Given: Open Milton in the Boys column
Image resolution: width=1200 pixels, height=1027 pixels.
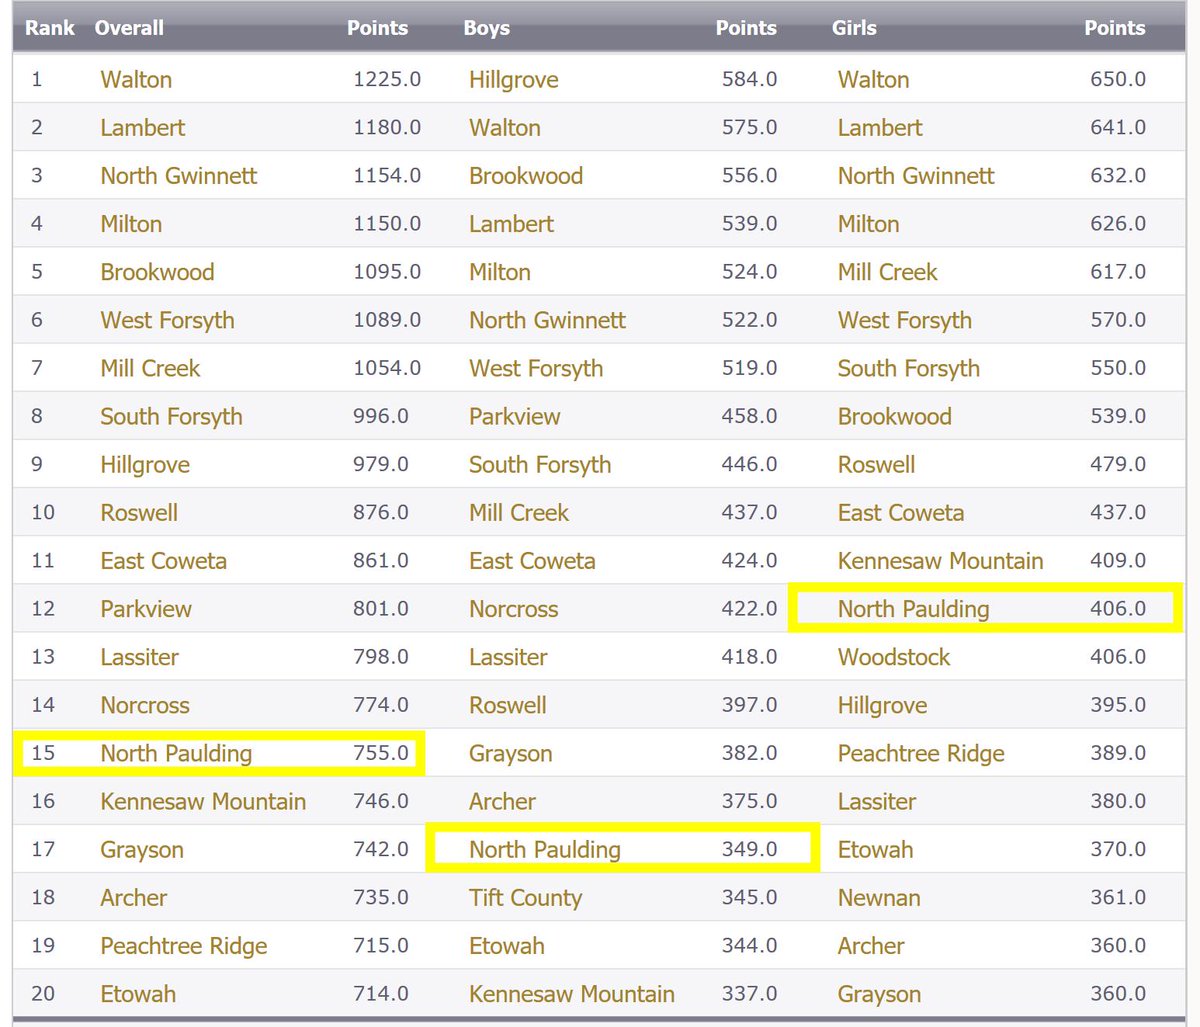Looking at the screenshot, I should point(500,272).
